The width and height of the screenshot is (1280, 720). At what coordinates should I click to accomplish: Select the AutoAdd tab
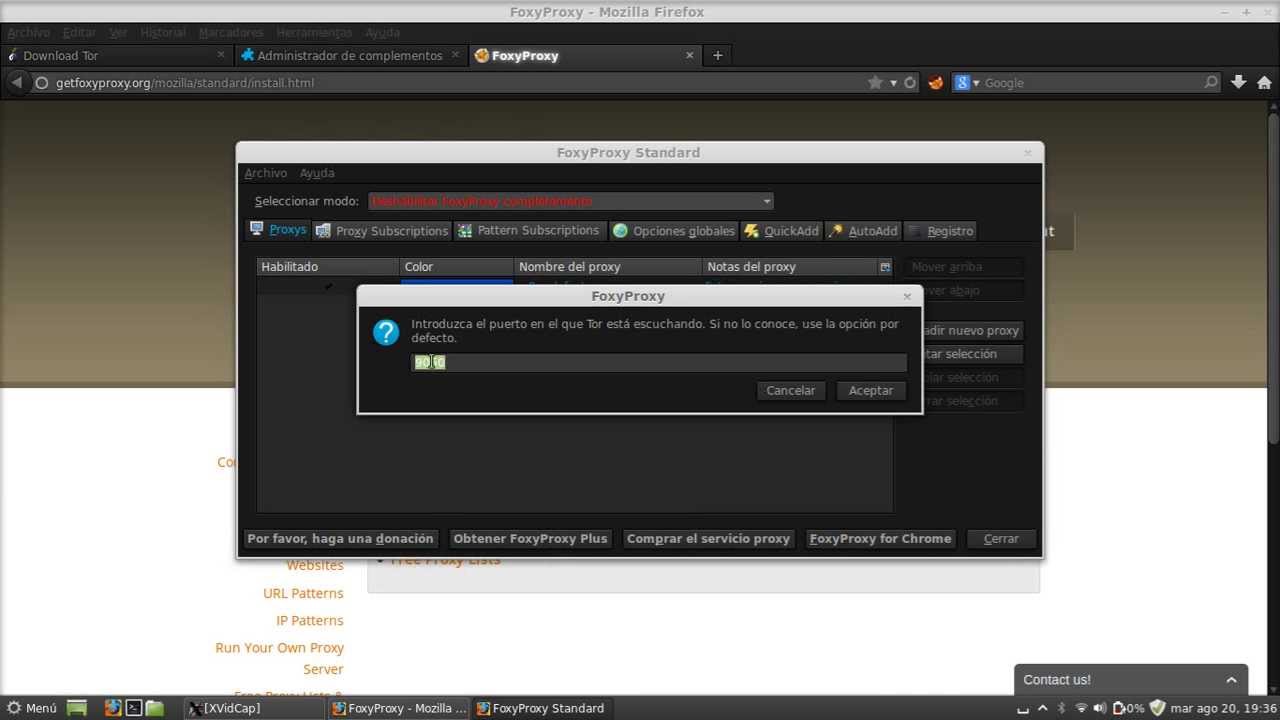coord(863,230)
